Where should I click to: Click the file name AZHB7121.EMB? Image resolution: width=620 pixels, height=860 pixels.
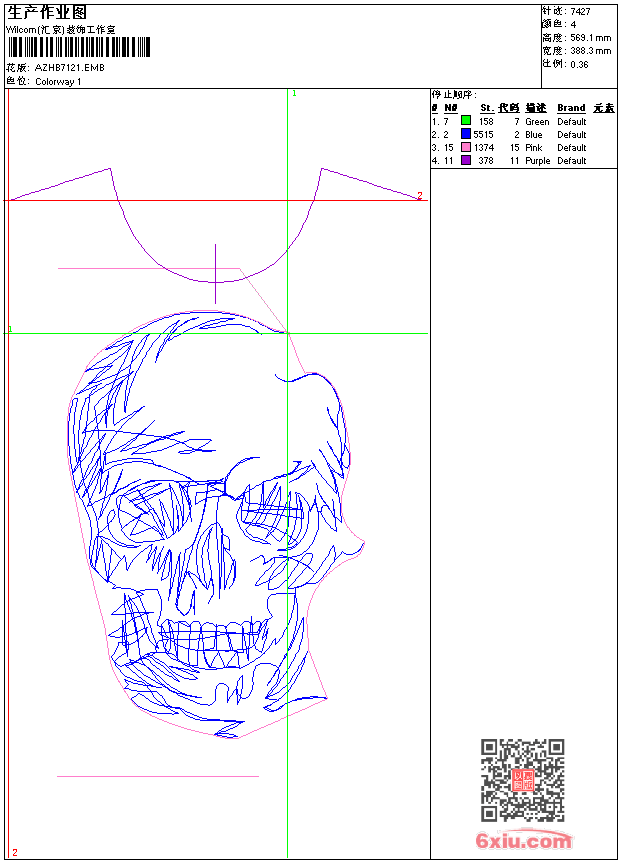point(69,68)
